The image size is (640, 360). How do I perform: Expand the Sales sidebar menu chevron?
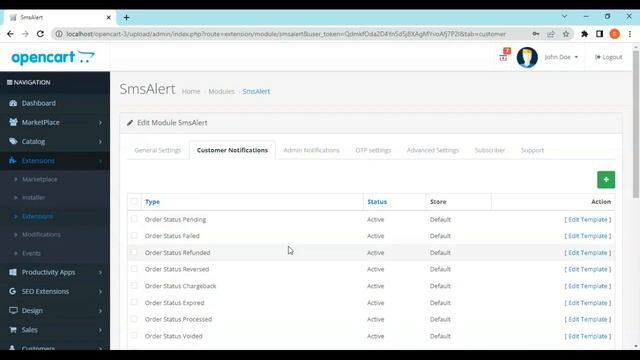tap(100, 330)
